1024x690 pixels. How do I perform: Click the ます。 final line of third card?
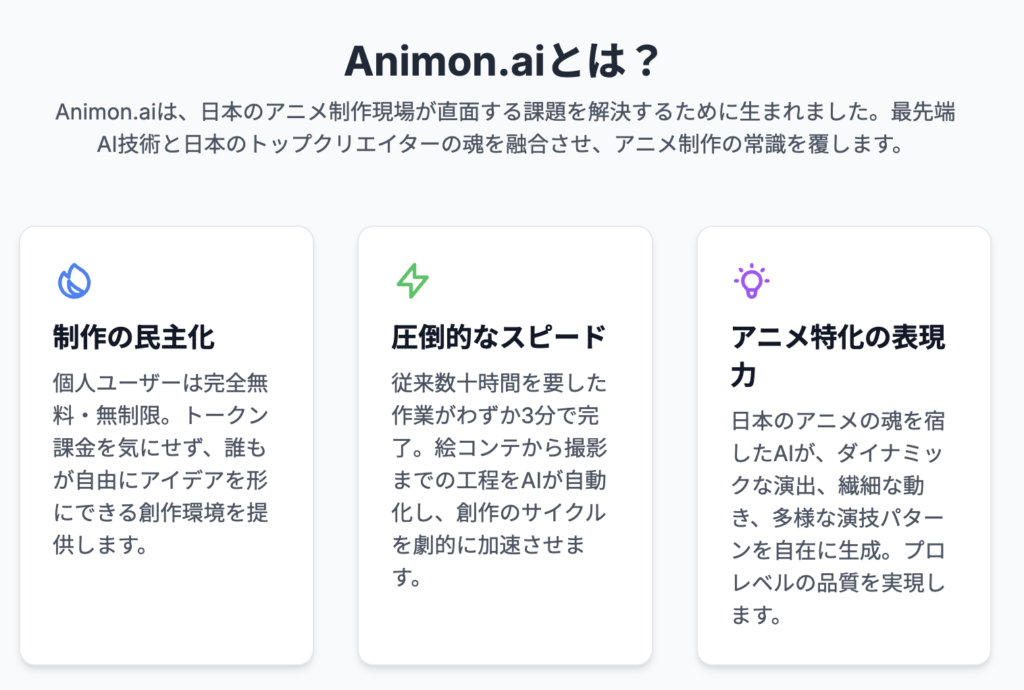(756, 616)
